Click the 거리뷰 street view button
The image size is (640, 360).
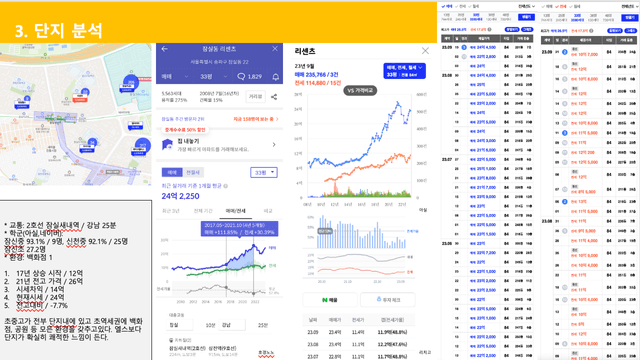(x=256, y=97)
